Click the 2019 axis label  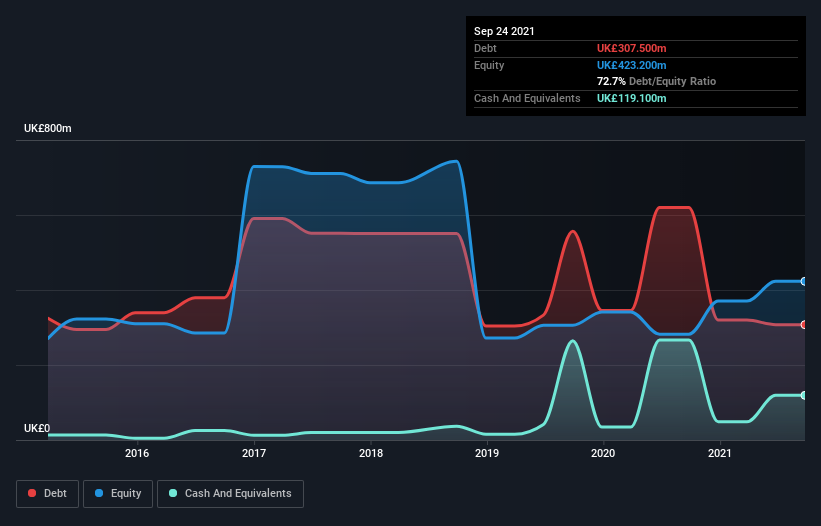487,453
